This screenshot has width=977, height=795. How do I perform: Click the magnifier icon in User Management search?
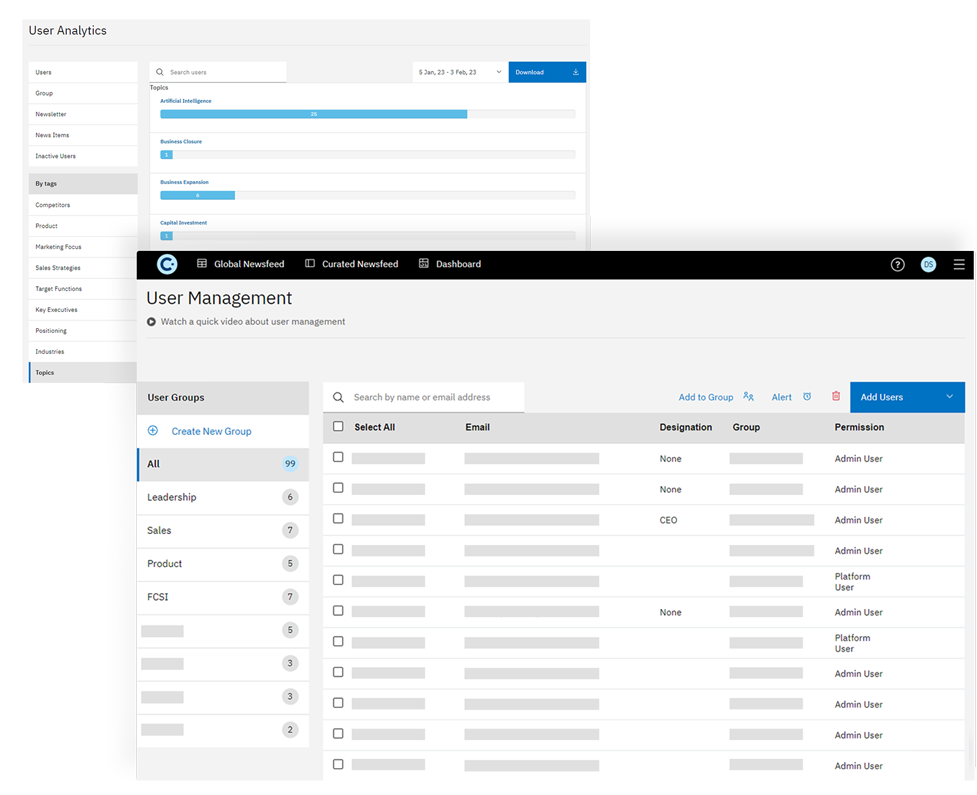tap(338, 398)
